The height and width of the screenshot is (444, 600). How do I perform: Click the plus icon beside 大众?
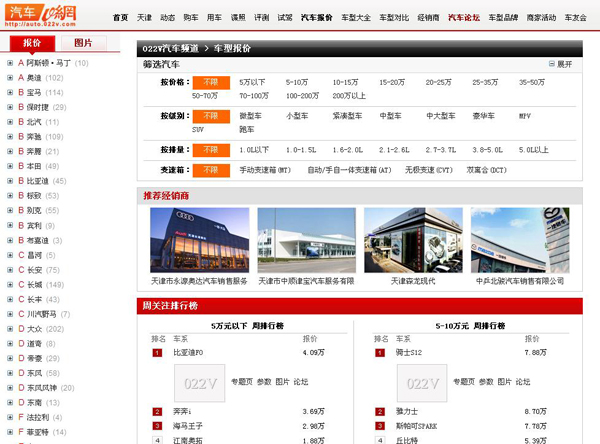point(9,328)
